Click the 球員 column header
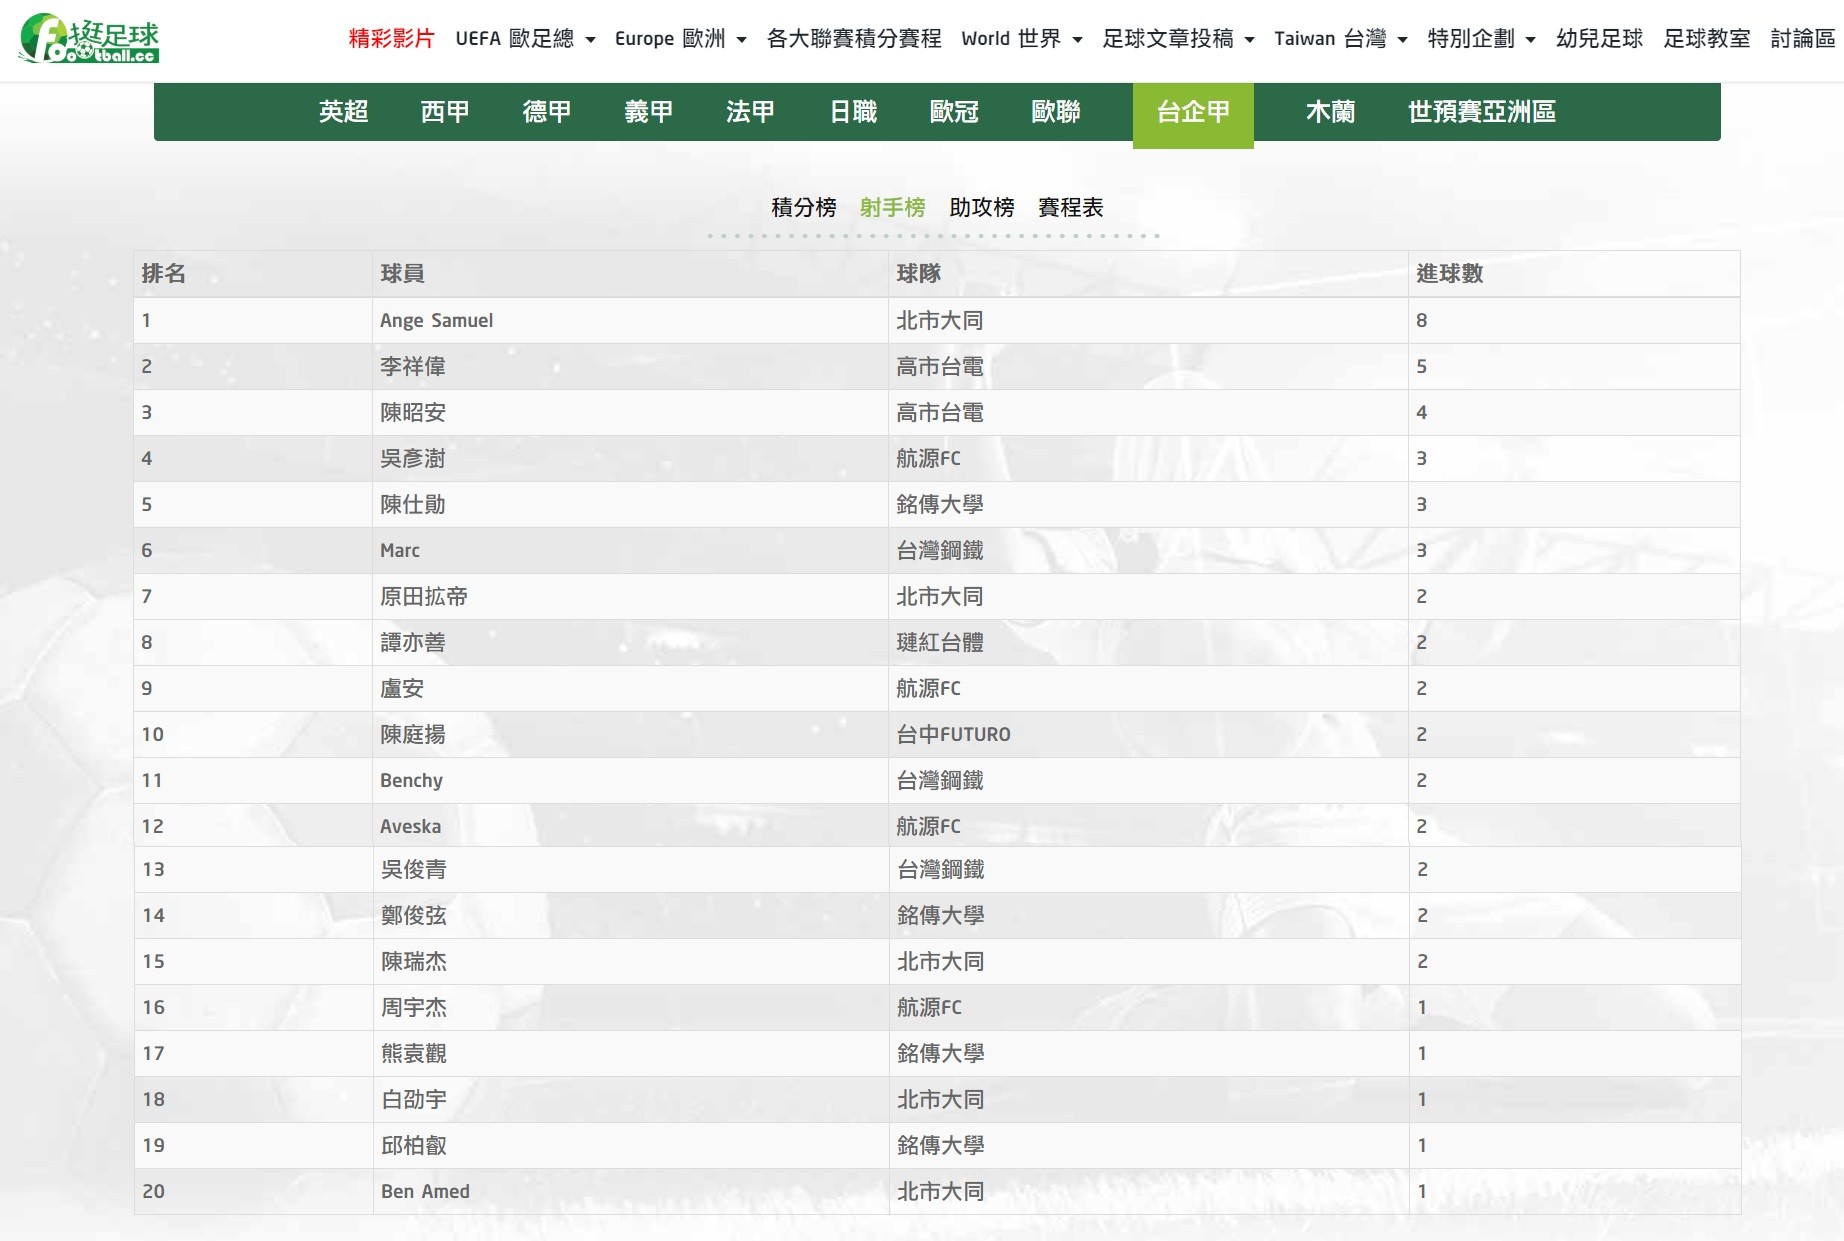The width and height of the screenshot is (1844, 1241). 402,273
